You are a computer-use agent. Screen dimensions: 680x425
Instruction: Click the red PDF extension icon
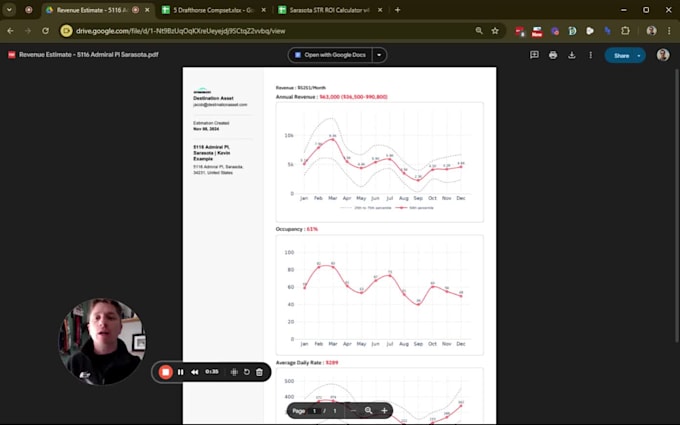coord(520,31)
